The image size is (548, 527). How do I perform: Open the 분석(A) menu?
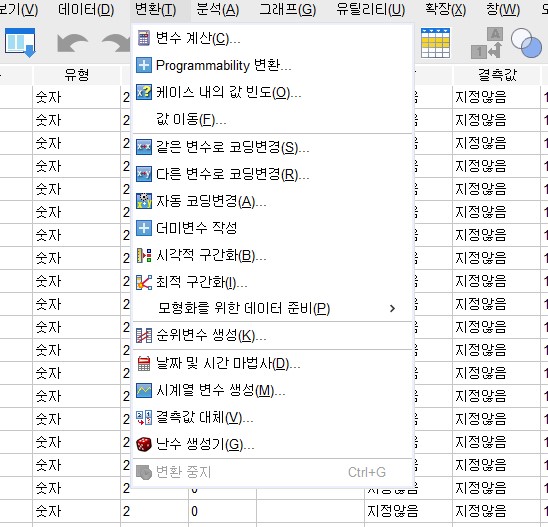[x=217, y=9]
